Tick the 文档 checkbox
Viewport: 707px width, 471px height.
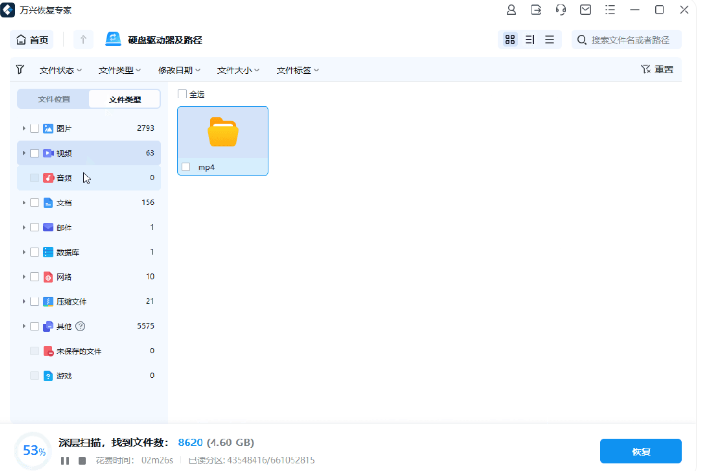click(34, 202)
